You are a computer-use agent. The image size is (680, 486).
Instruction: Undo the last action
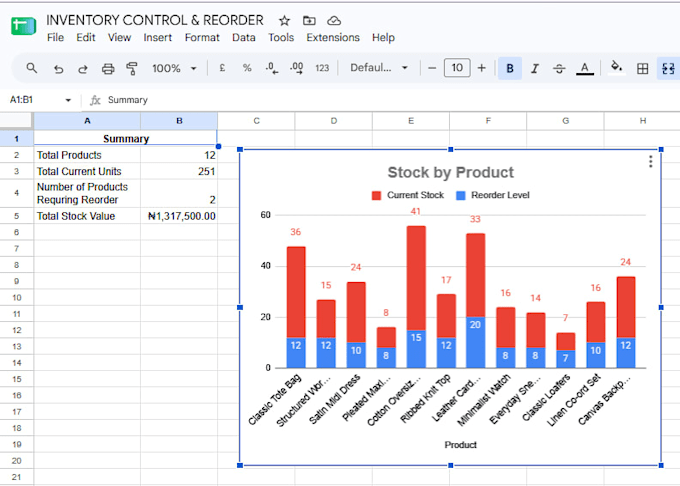tap(59, 68)
